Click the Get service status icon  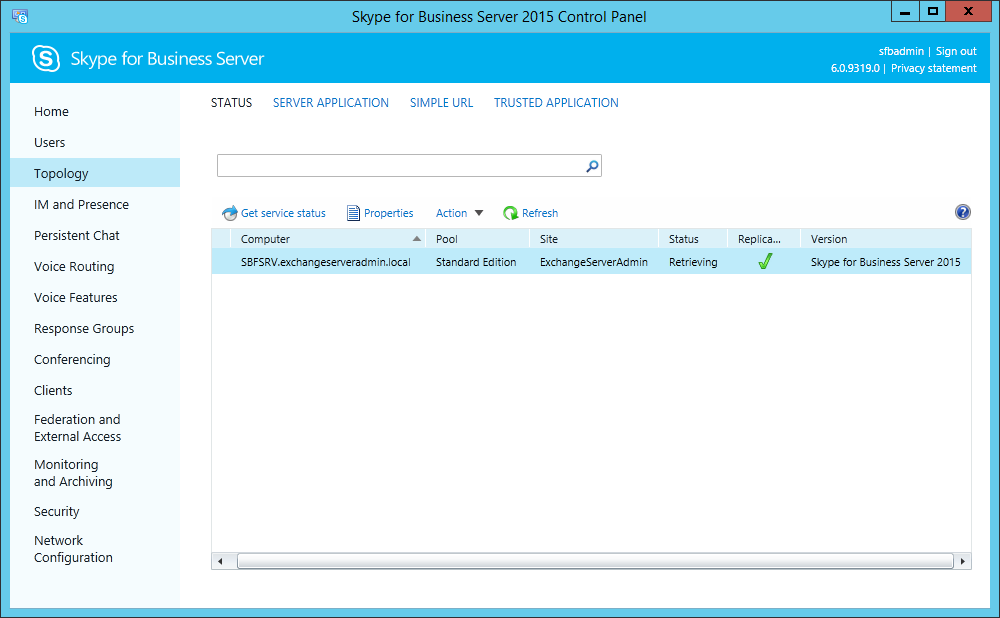230,213
